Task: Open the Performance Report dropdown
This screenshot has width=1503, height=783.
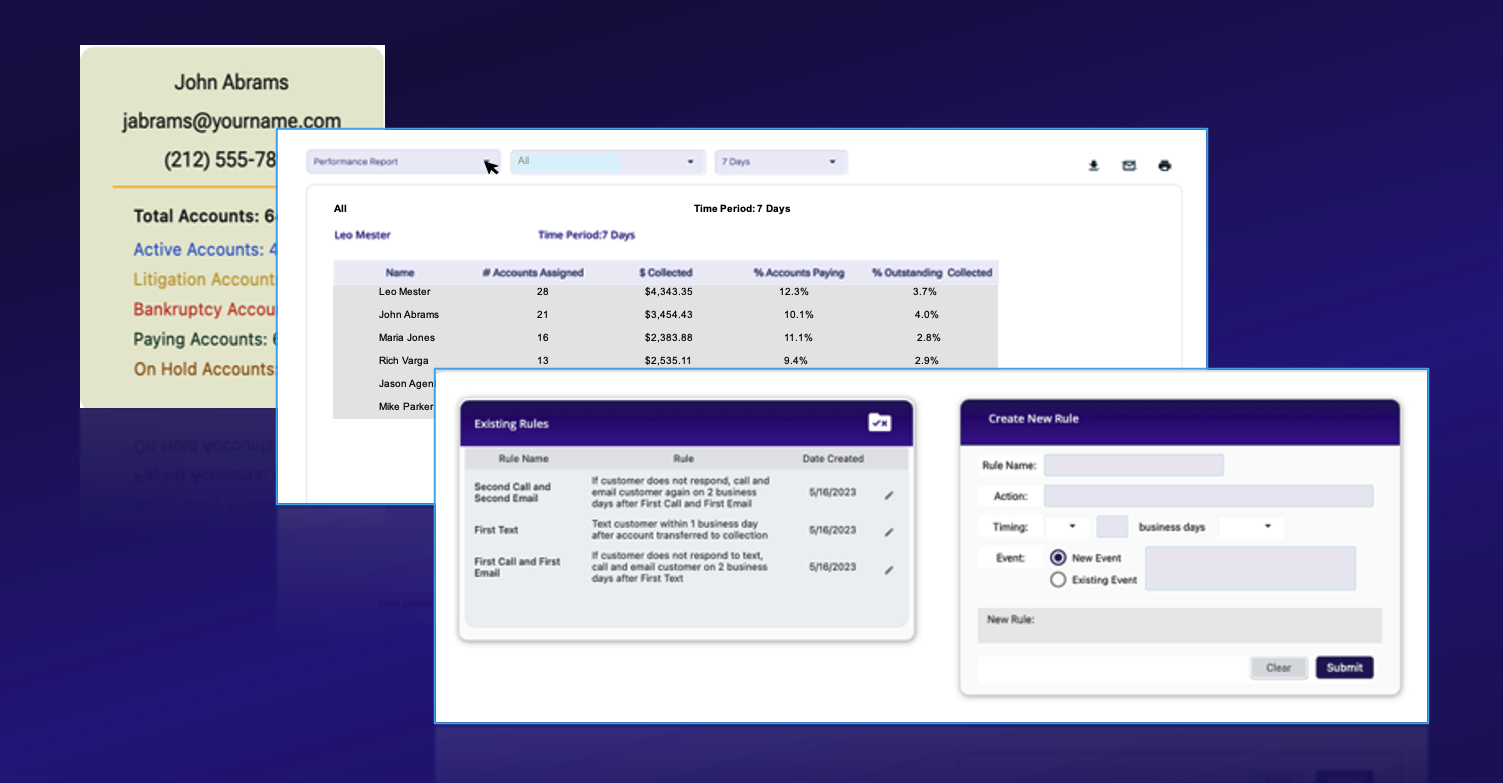Action: [404, 162]
